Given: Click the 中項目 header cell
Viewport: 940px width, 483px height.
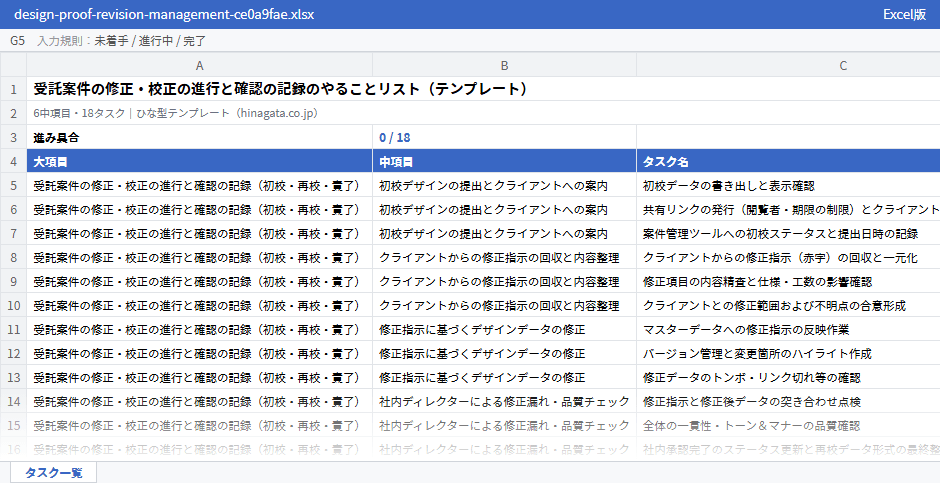Looking at the screenshot, I should click(504, 162).
